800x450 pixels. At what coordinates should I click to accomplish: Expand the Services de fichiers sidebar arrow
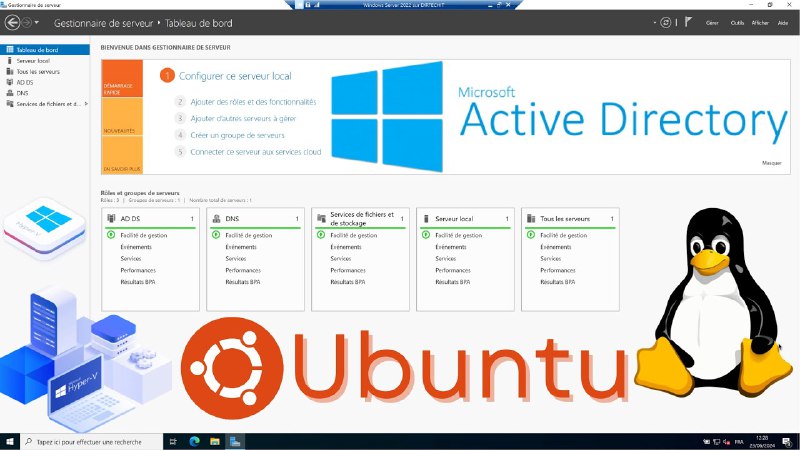pyautogui.click(x=86, y=104)
